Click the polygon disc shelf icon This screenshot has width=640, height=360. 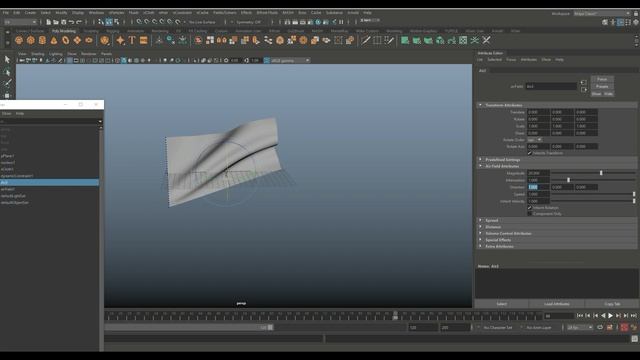click(89, 40)
